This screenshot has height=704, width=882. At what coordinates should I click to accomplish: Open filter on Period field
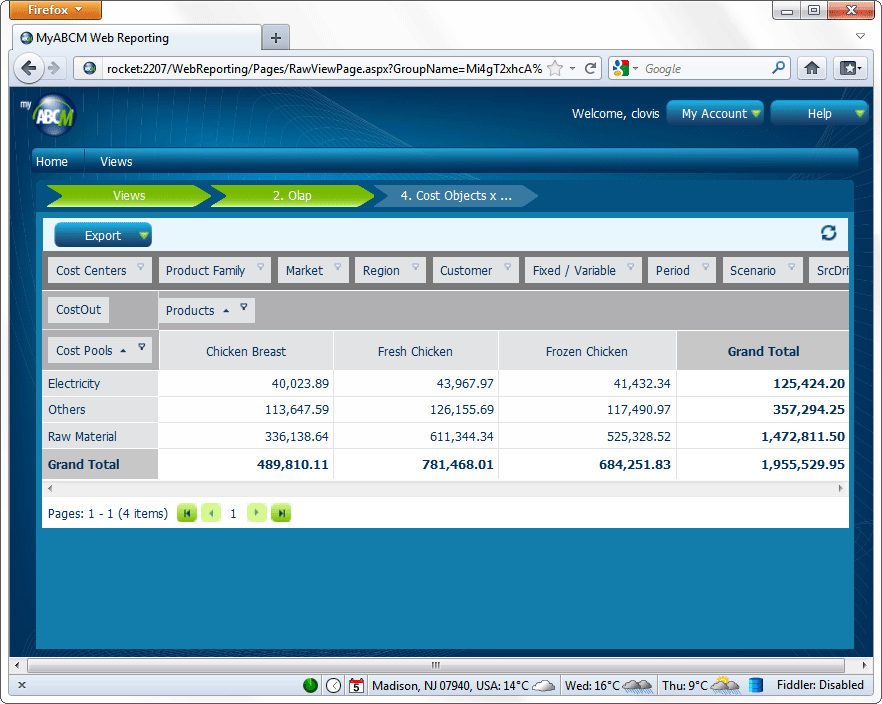705,267
